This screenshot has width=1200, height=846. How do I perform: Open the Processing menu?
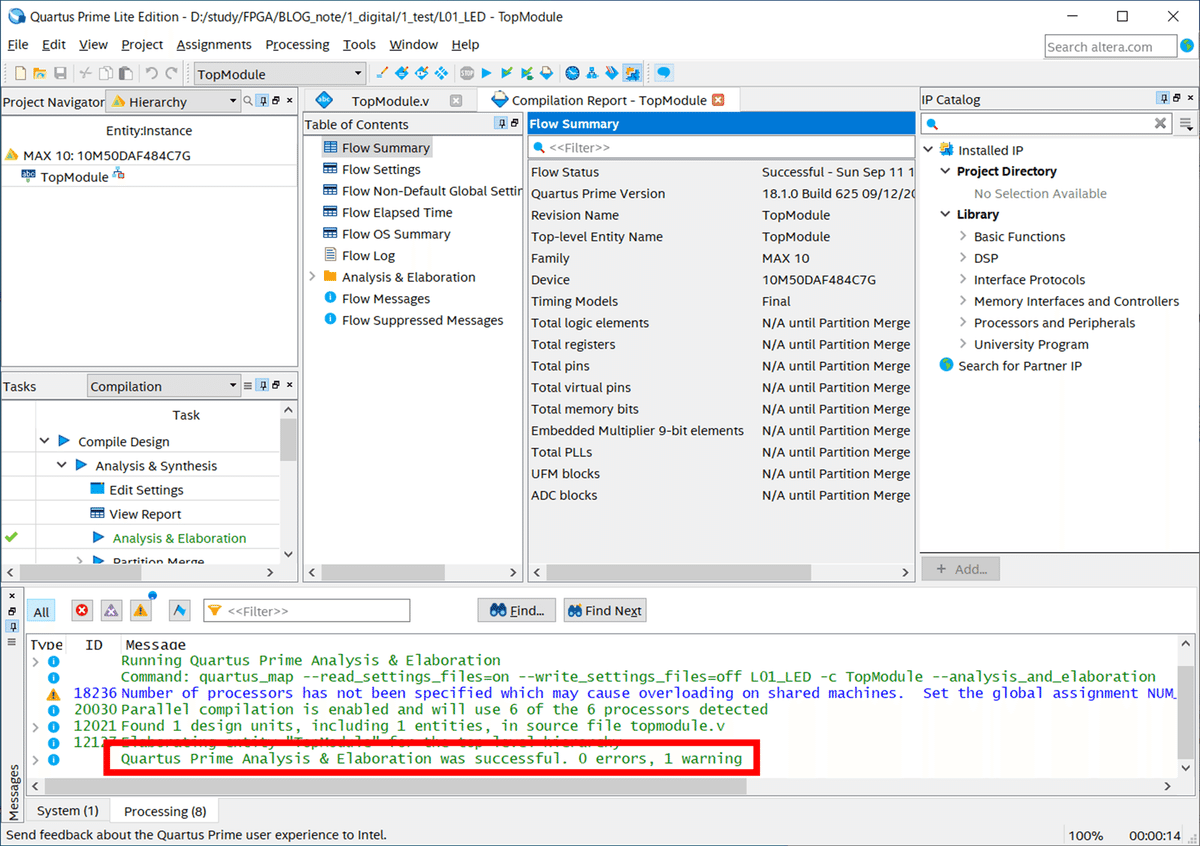pyautogui.click(x=297, y=45)
